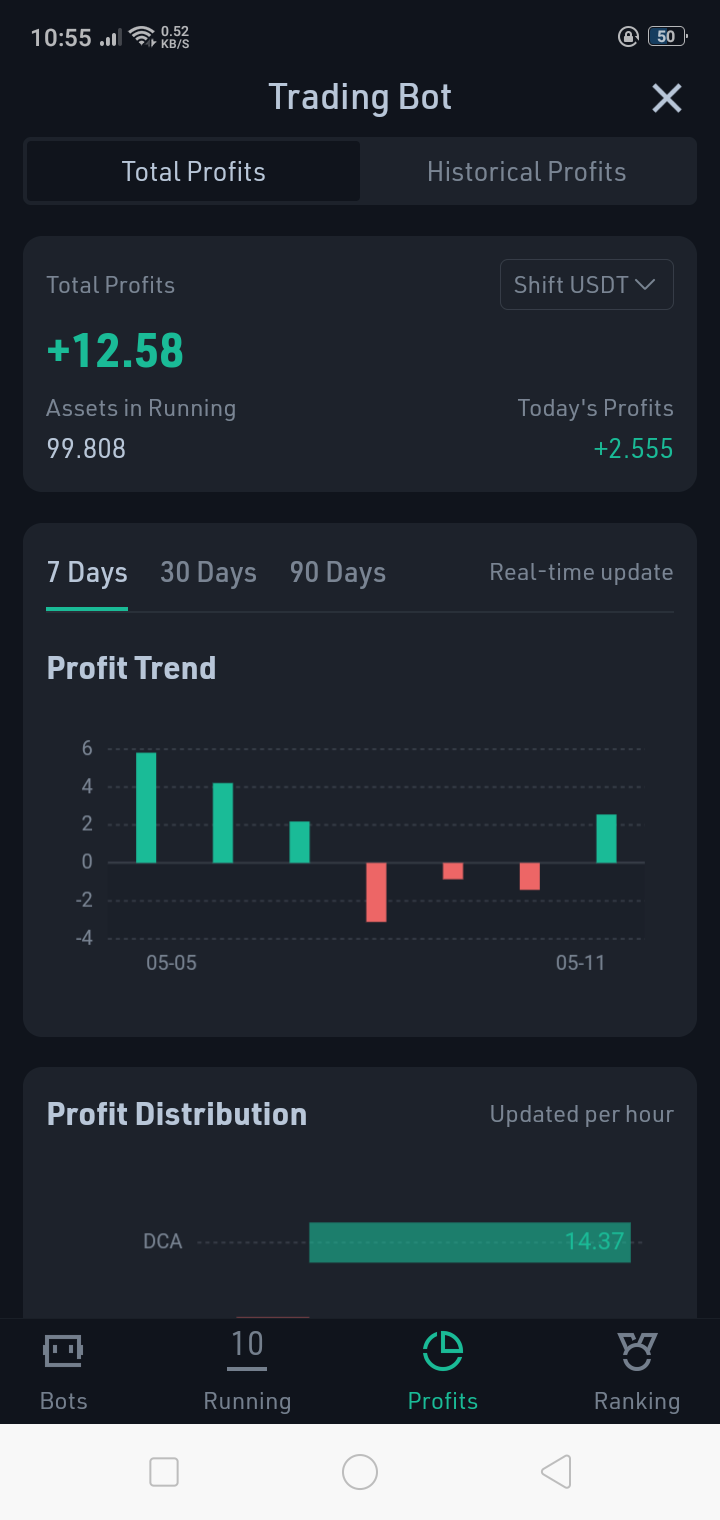The image size is (720, 1520).
Task: Select the 30 Days range
Action: pyautogui.click(x=208, y=573)
